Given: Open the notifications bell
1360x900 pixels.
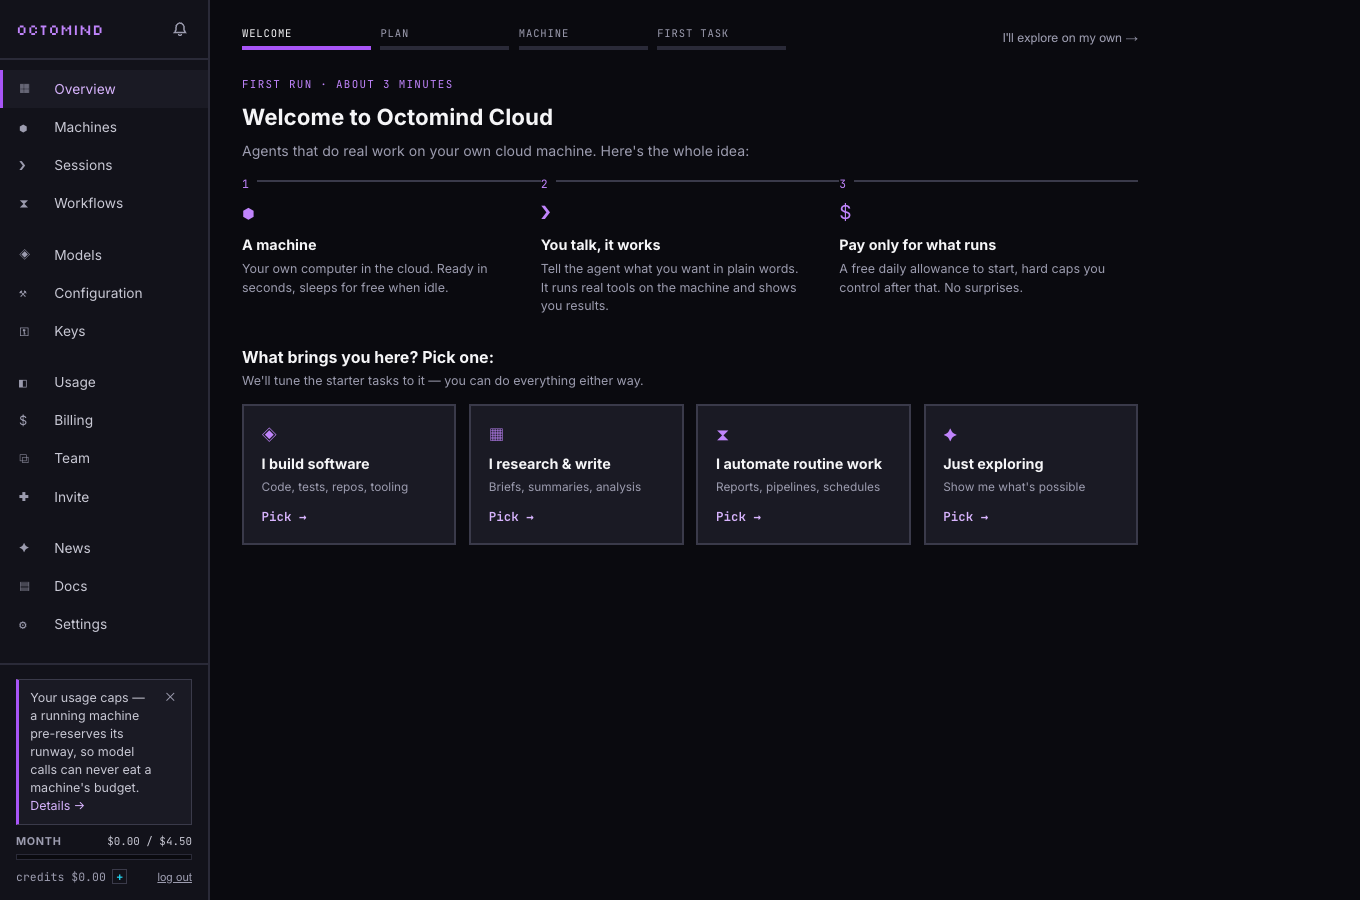Looking at the screenshot, I should pos(180,29).
